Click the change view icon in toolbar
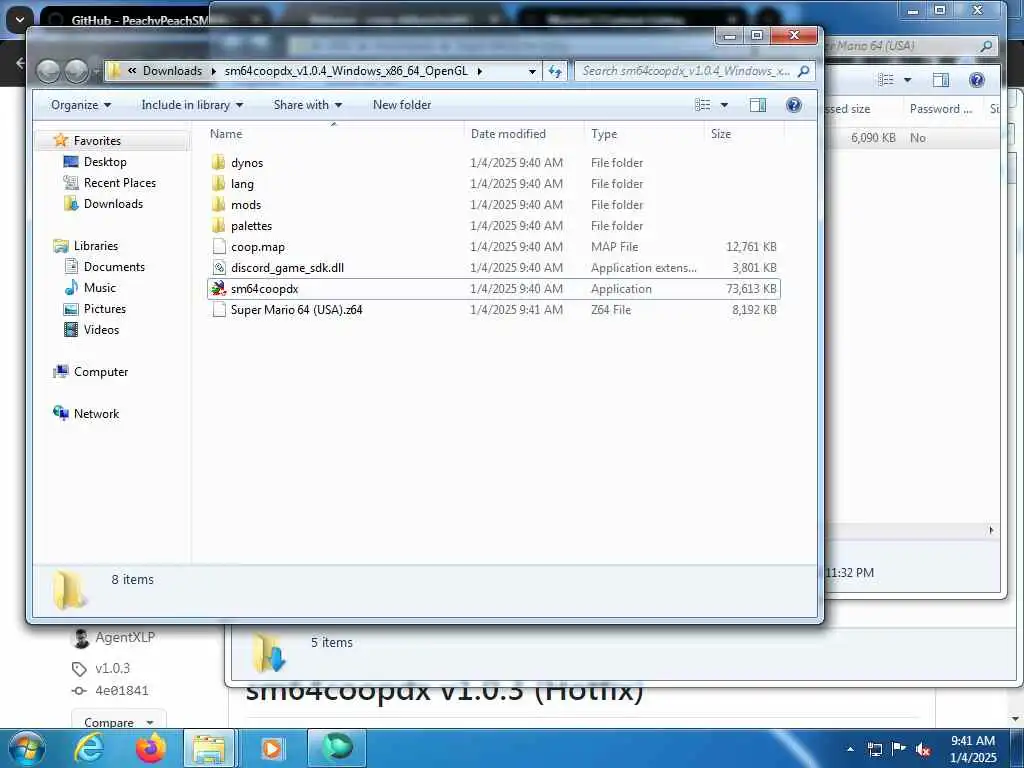The height and width of the screenshot is (768, 1024). pos(703,104)
